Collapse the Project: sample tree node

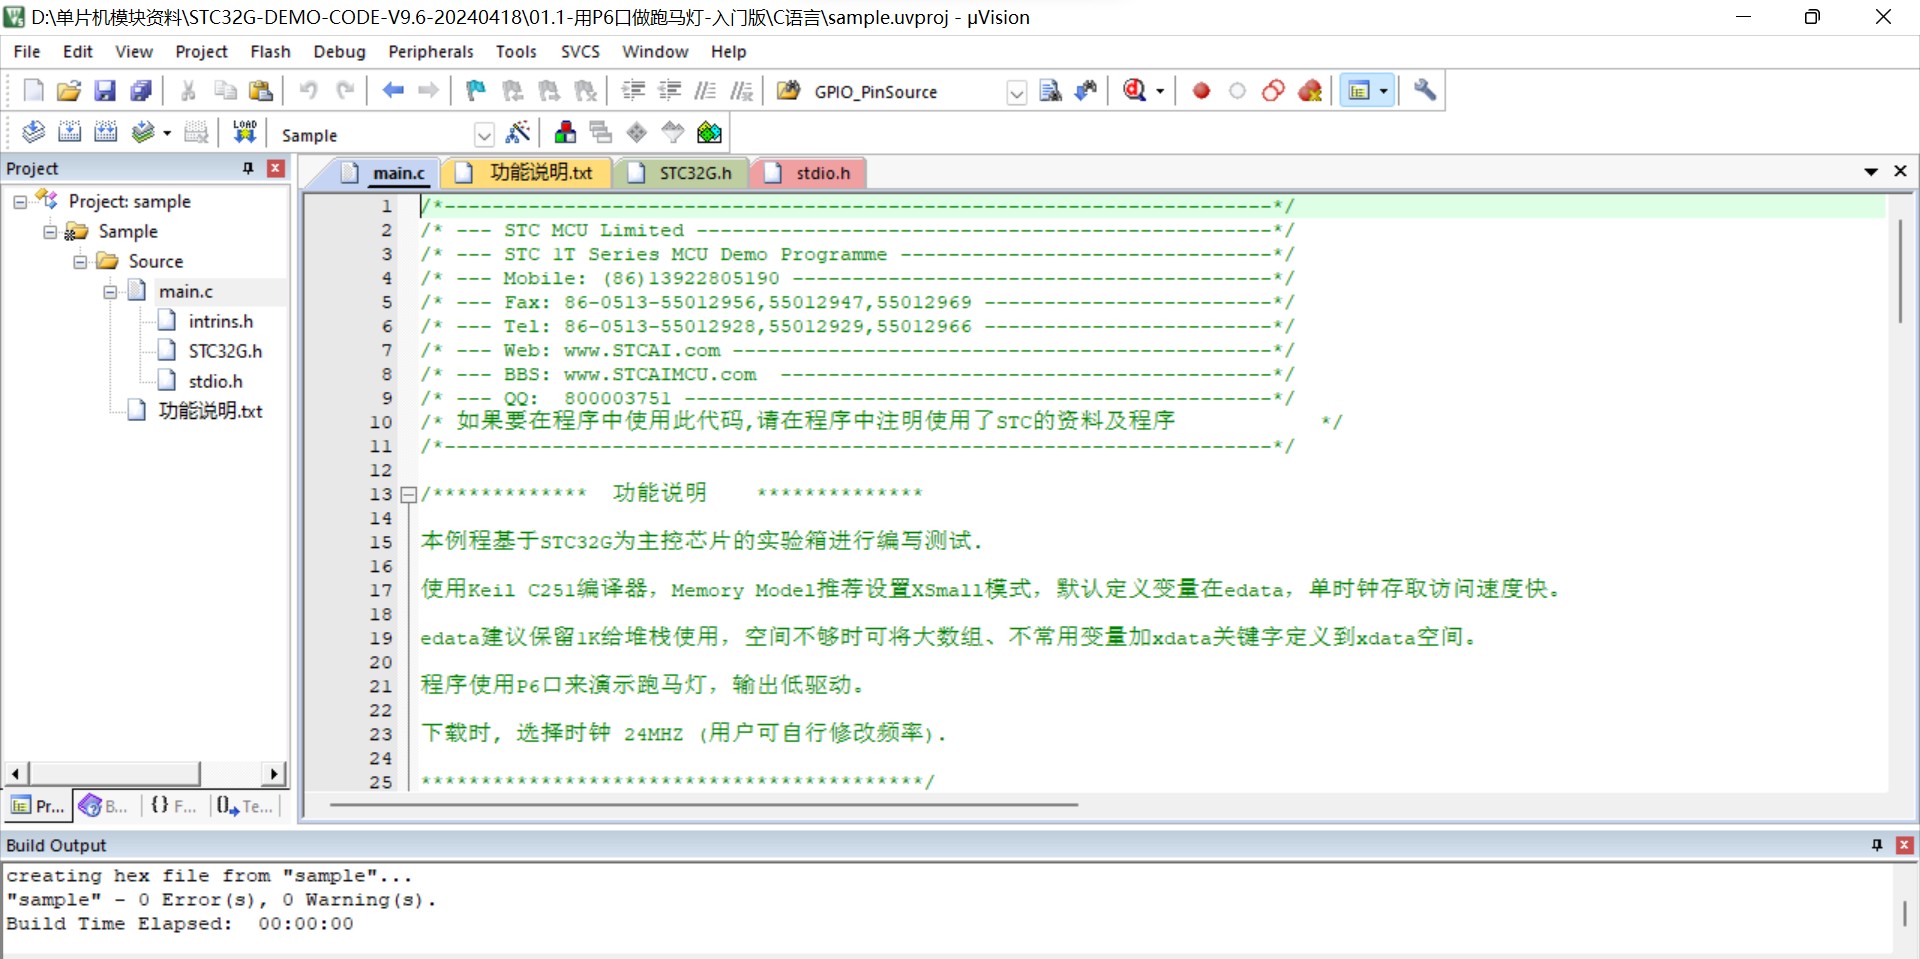[20, 202]
